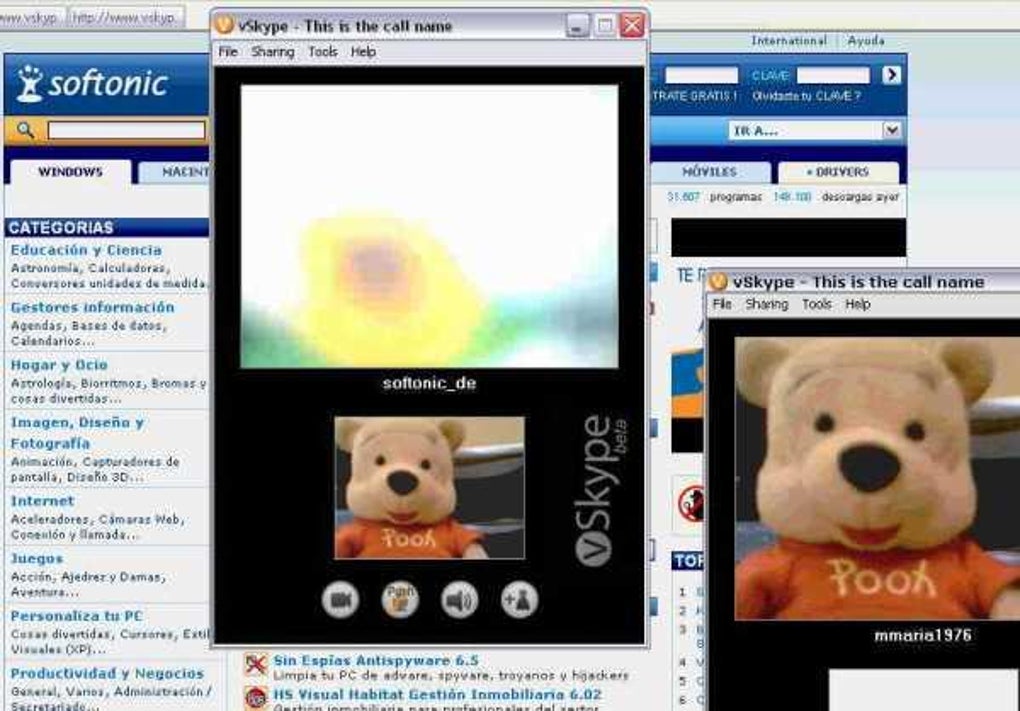Open the Sharing menu in front vSkype window
This screenshot has height=711, width=1020.
point(273,52)
